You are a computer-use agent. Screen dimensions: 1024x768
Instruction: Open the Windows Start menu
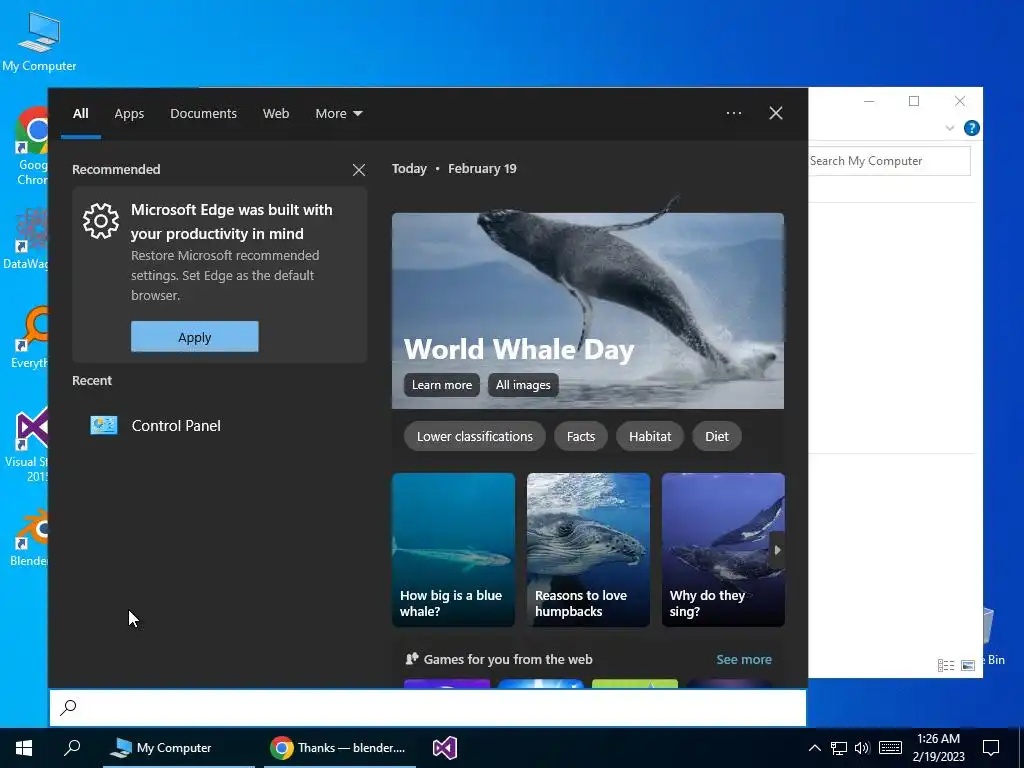coord(24,748)
